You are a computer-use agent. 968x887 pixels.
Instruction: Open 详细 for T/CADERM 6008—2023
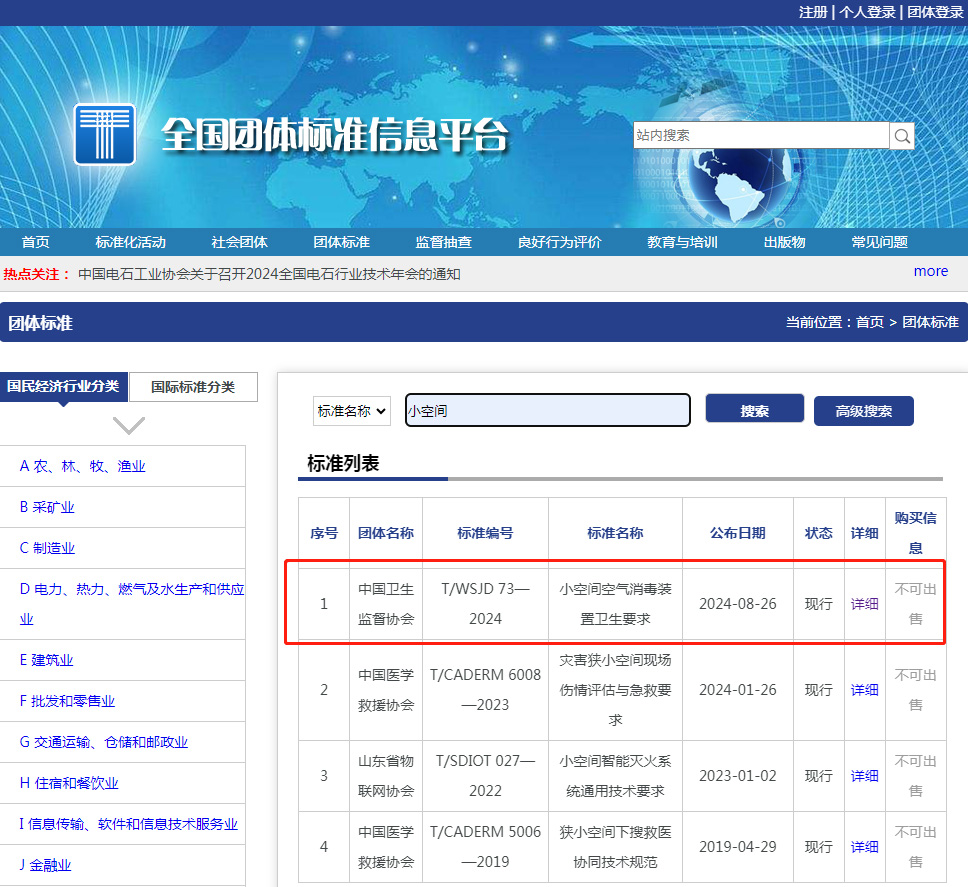click(x=864, y=689)
